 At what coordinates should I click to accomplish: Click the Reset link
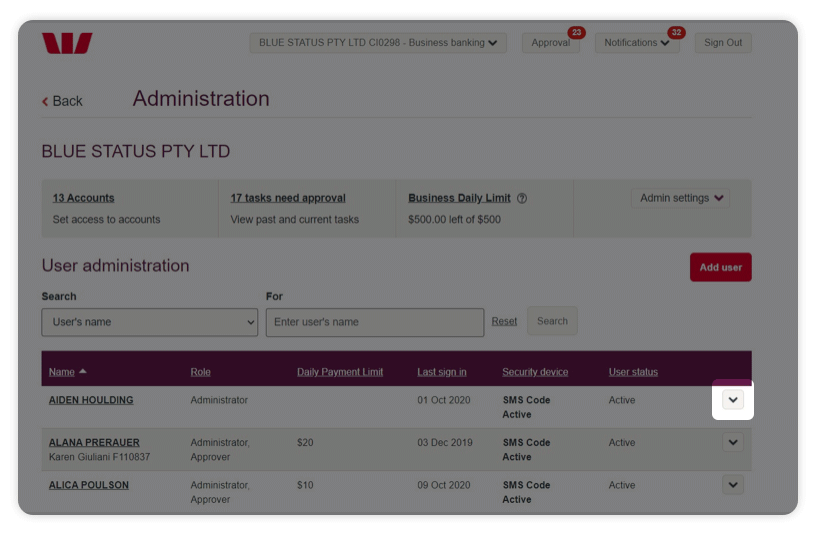click(x=504, y=321)
